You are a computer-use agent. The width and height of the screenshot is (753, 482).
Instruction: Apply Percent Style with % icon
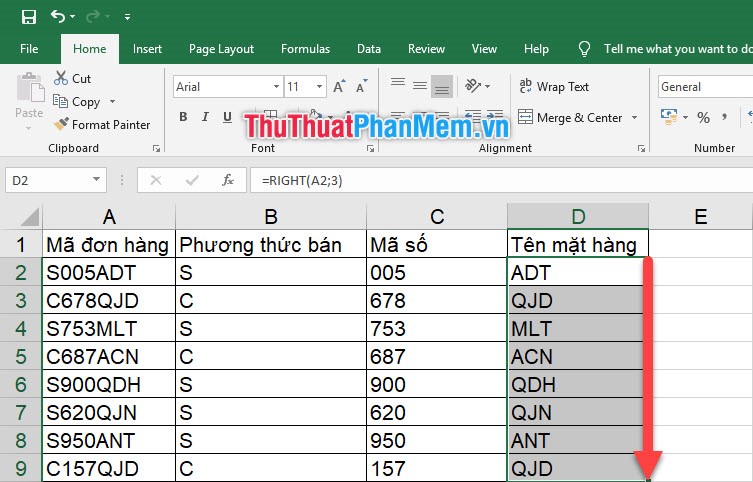pyautogui.click(x=703, y=117)
